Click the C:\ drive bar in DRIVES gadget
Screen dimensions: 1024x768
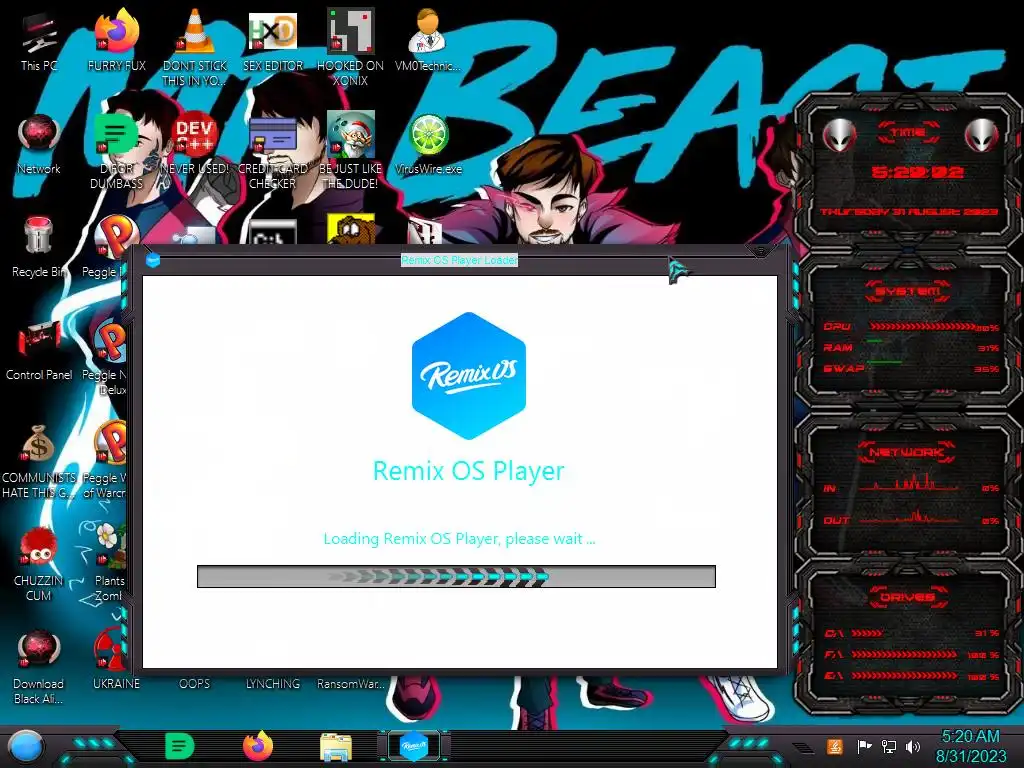pos(867,633)
